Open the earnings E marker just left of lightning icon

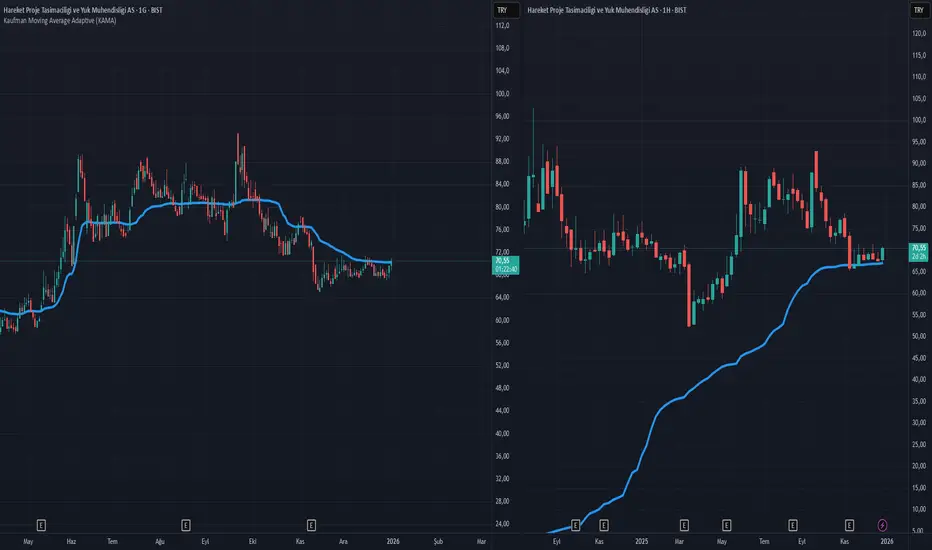coord(849,525)
